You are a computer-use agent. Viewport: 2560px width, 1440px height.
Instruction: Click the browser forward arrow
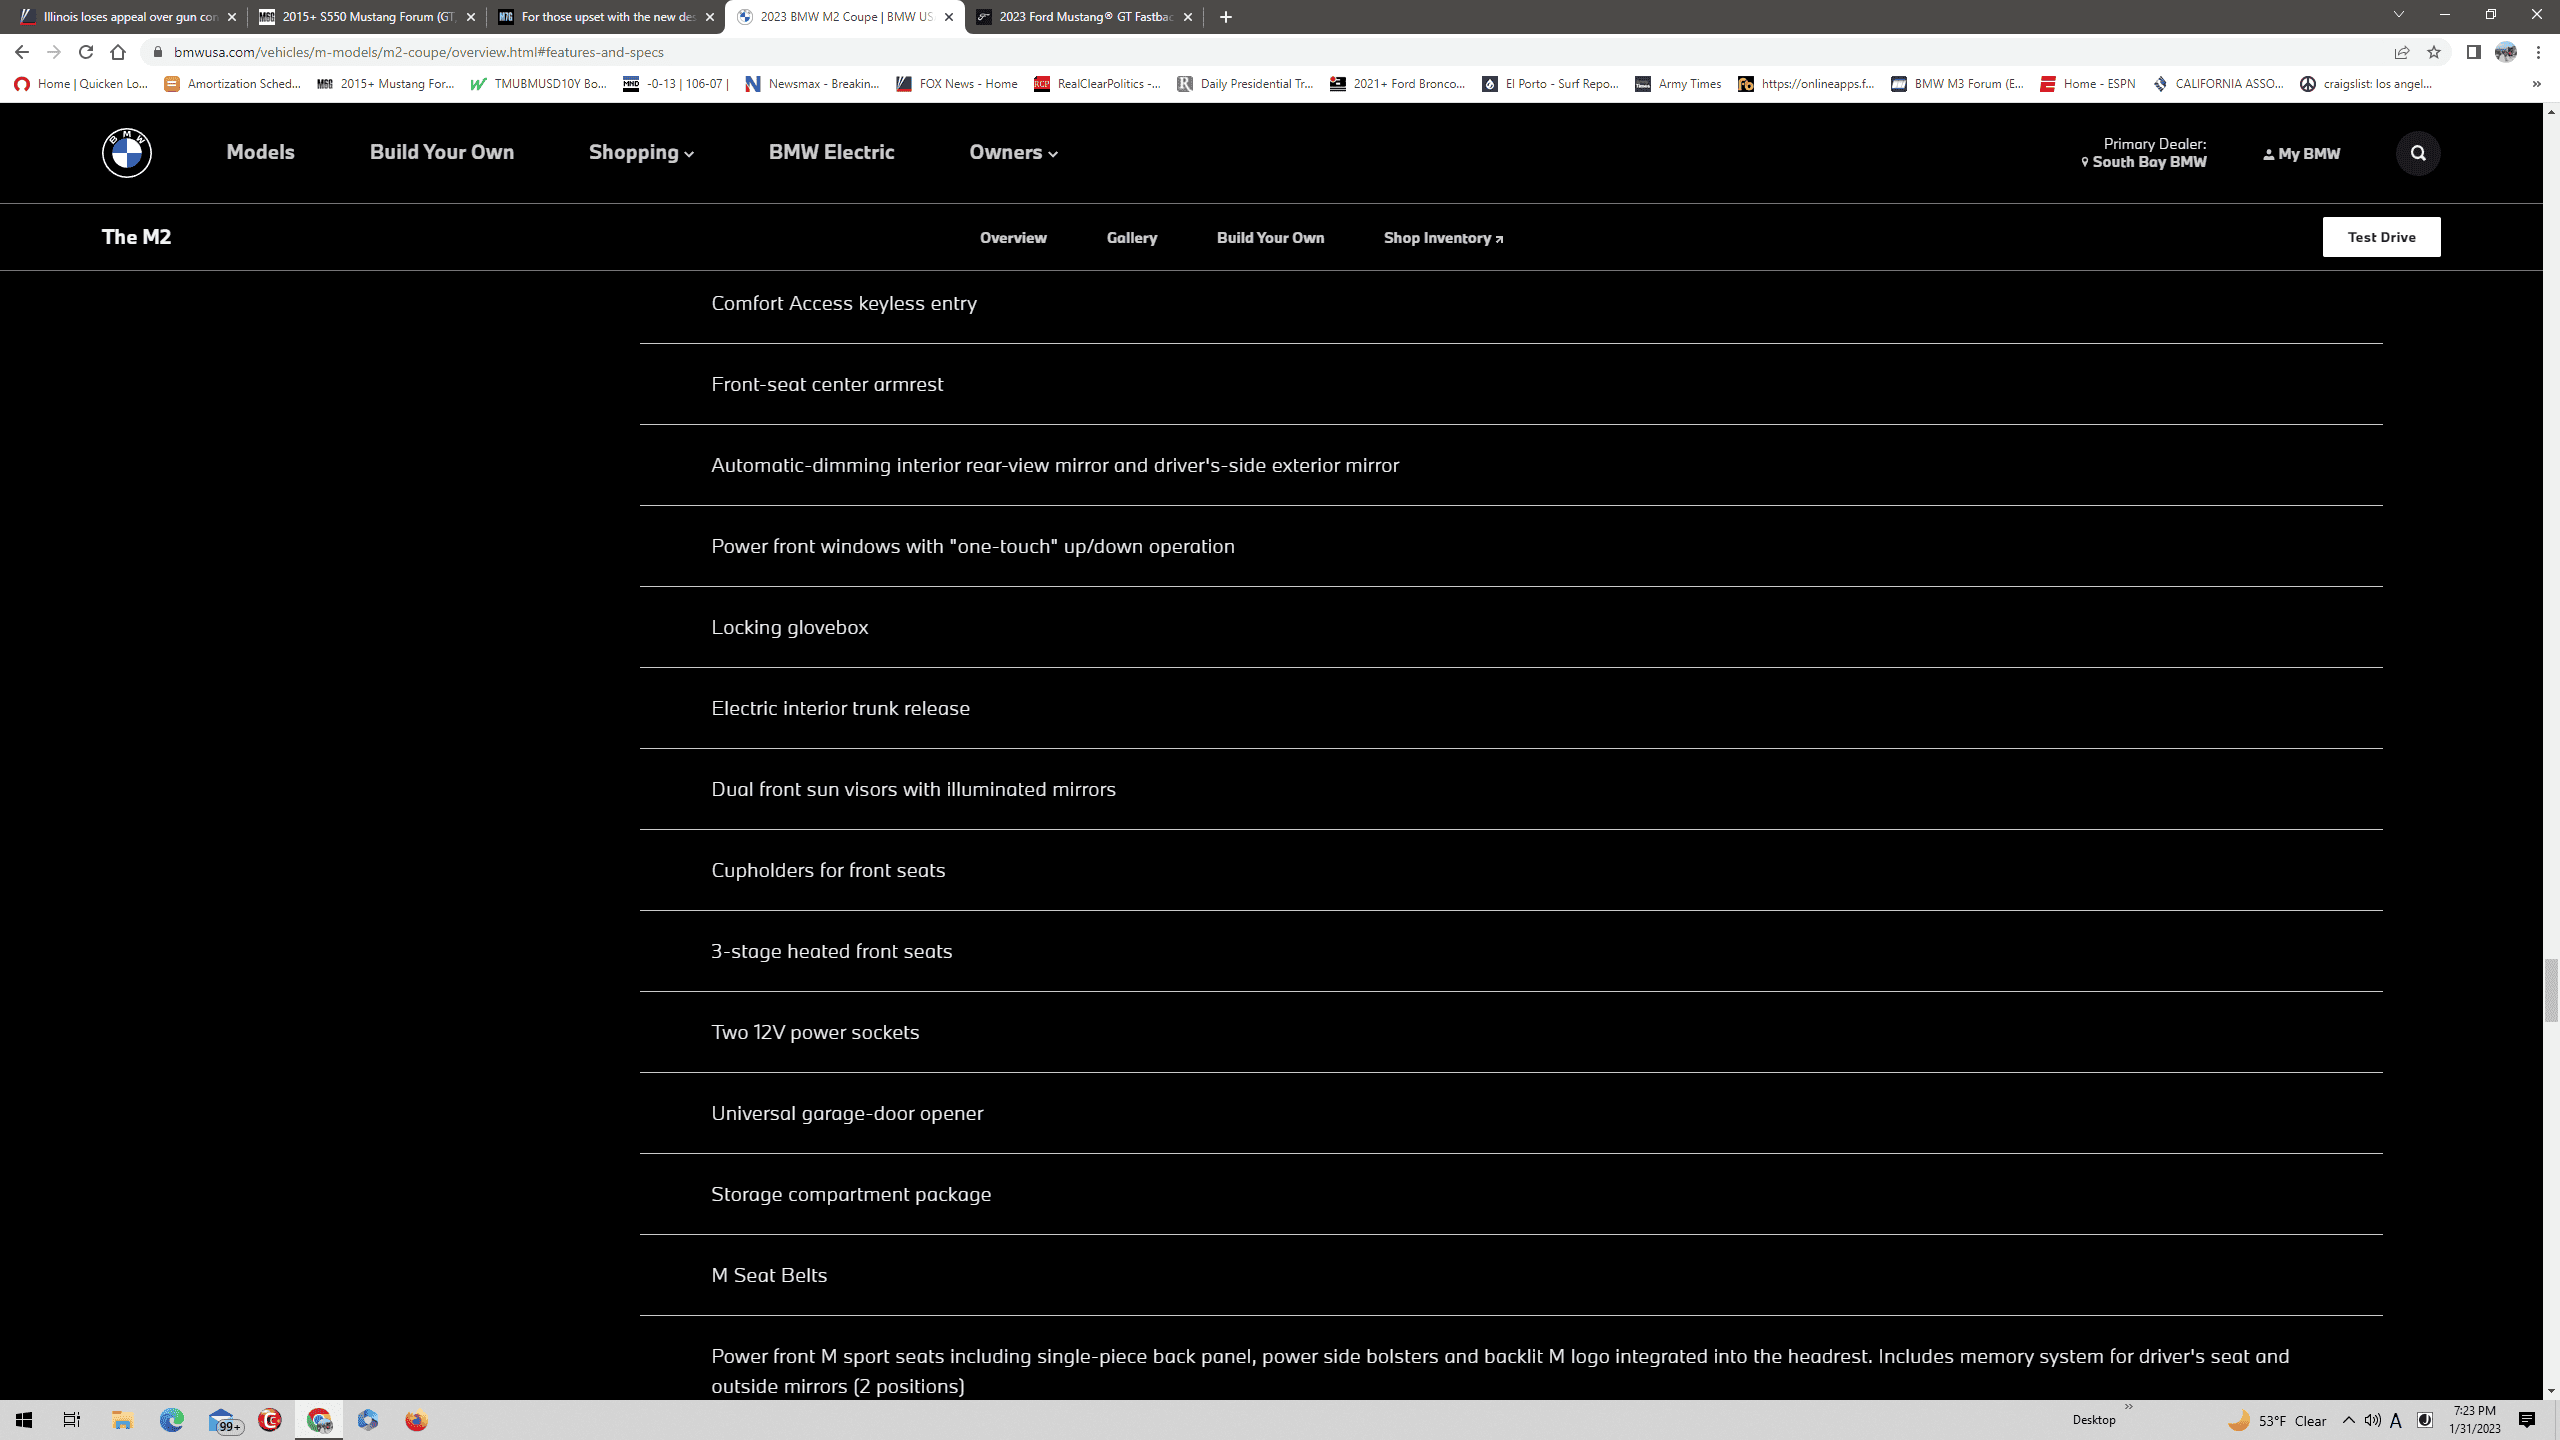coord(54,52)
